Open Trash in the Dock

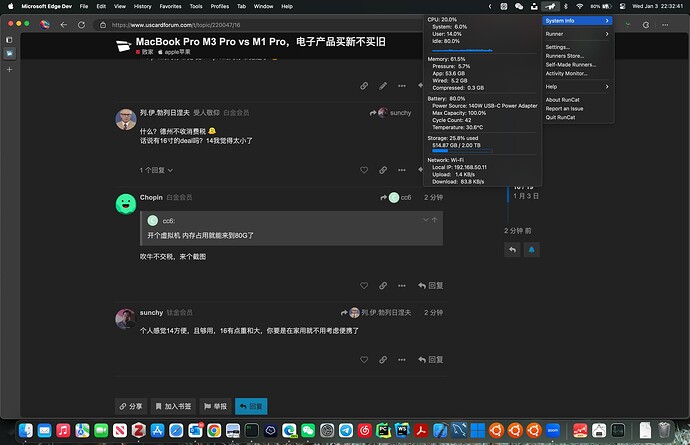click(664, 430)
